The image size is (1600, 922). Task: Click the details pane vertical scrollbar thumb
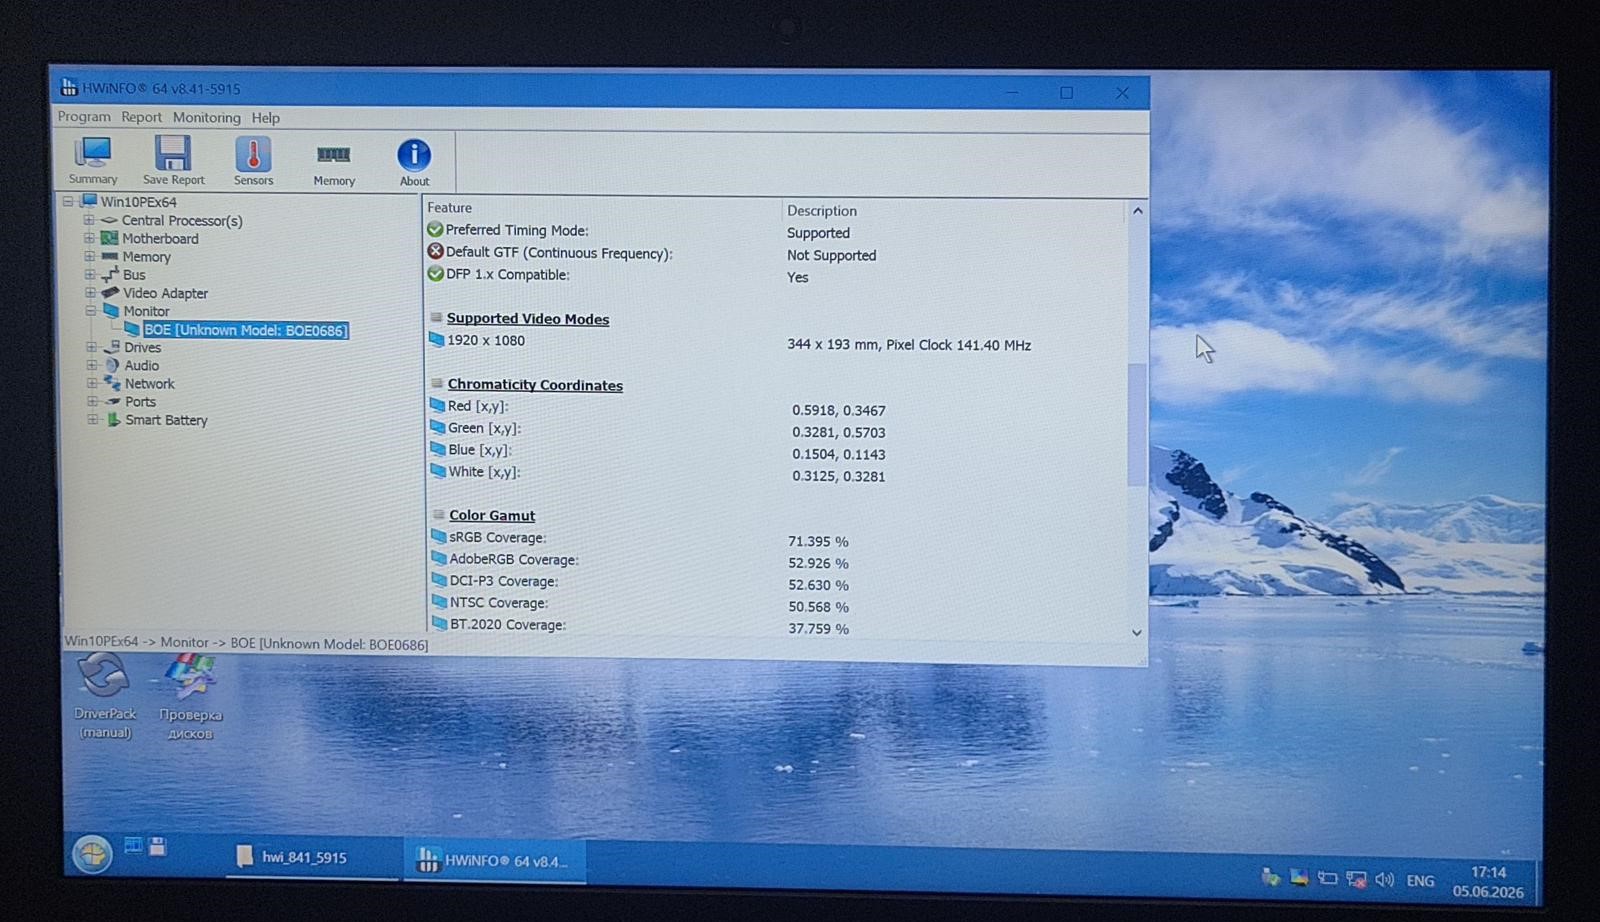pyautogui.click(x=1136, y=425)
